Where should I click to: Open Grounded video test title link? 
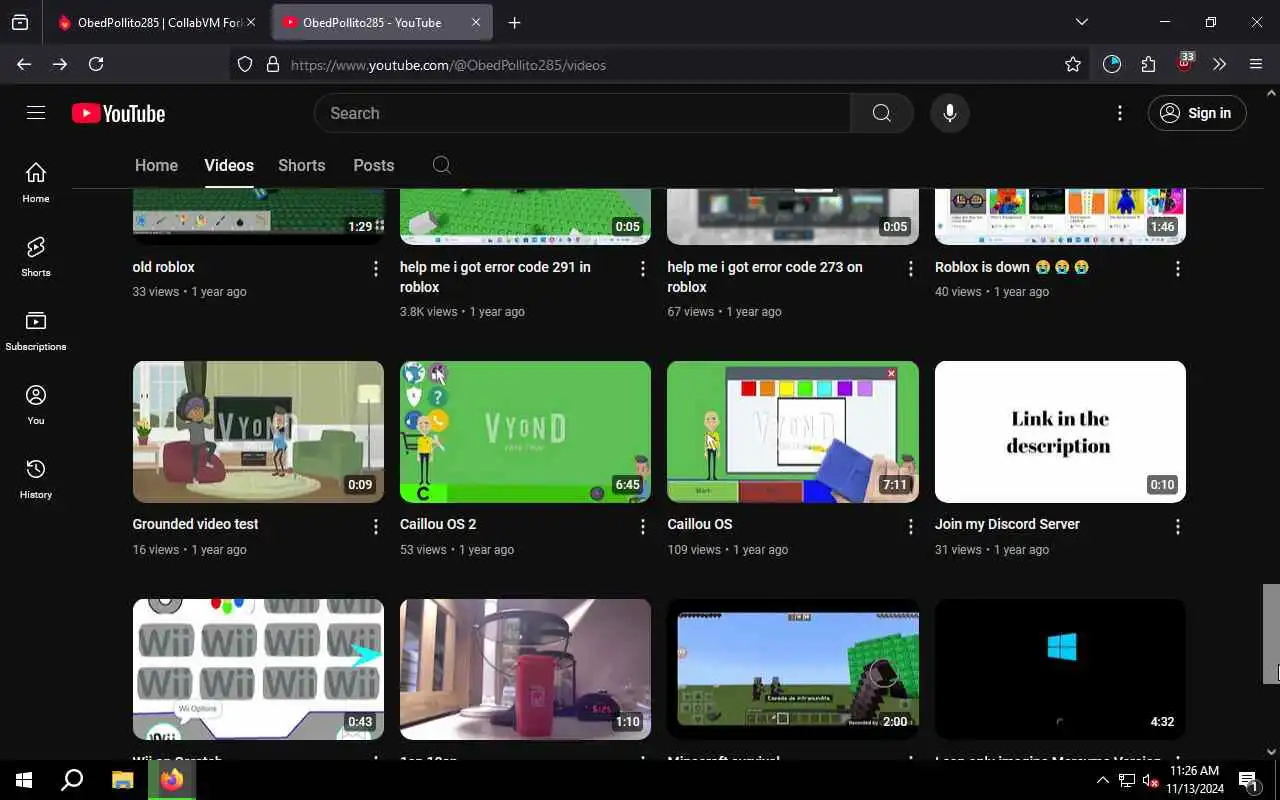[x=195, y=524]
